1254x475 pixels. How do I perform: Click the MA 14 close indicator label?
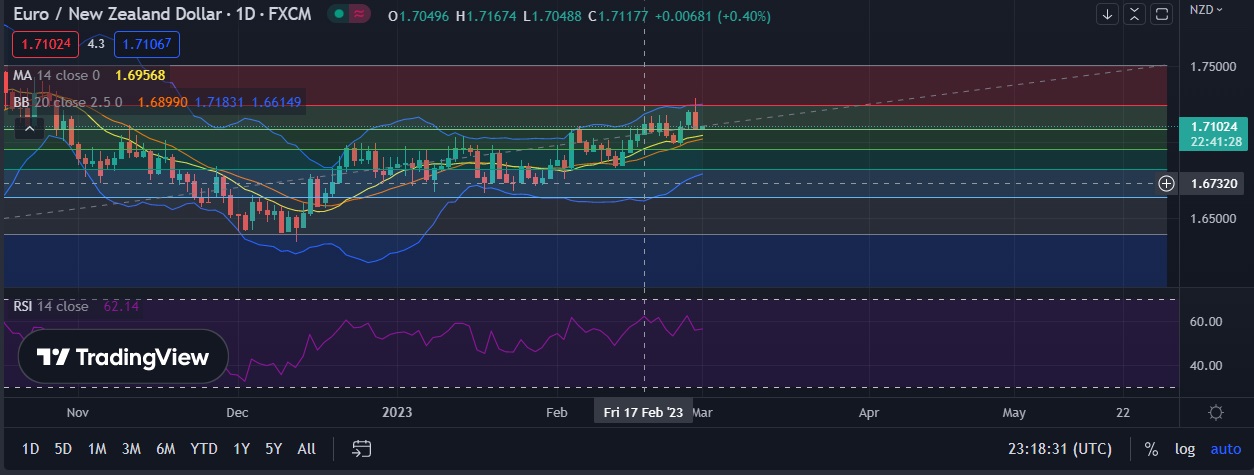tap(56, 75)
